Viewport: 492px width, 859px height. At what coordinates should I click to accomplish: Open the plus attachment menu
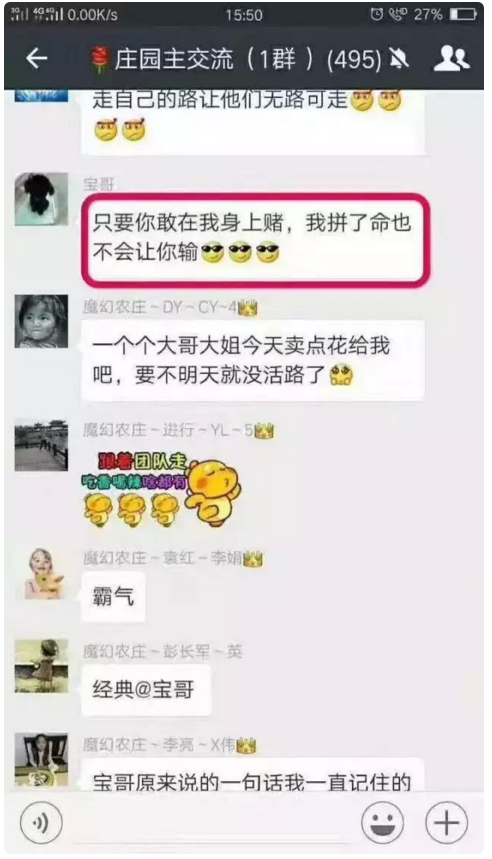(447, 822)
